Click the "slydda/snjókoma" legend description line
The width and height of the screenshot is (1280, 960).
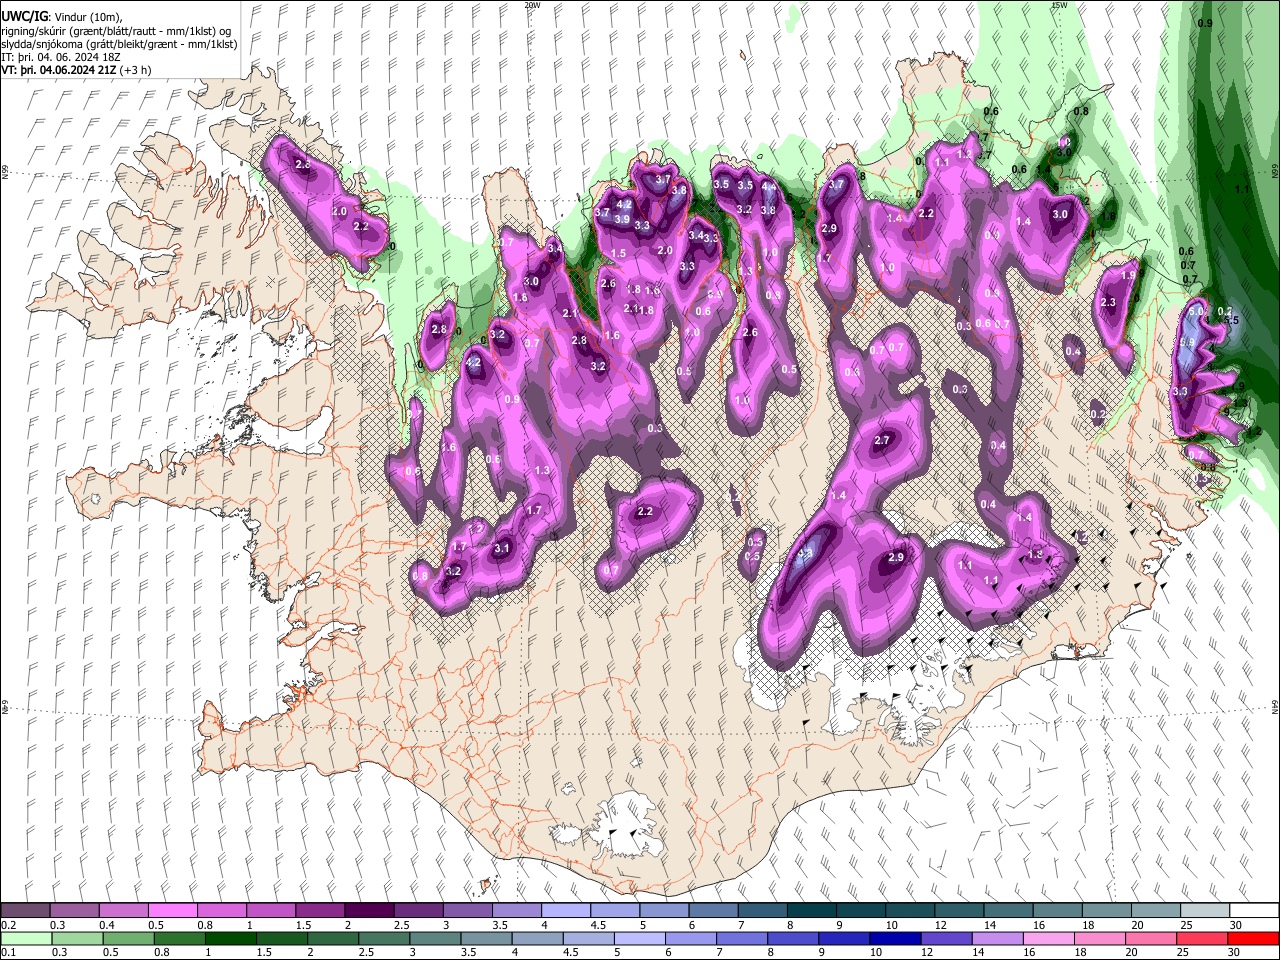tap(119, 44)
